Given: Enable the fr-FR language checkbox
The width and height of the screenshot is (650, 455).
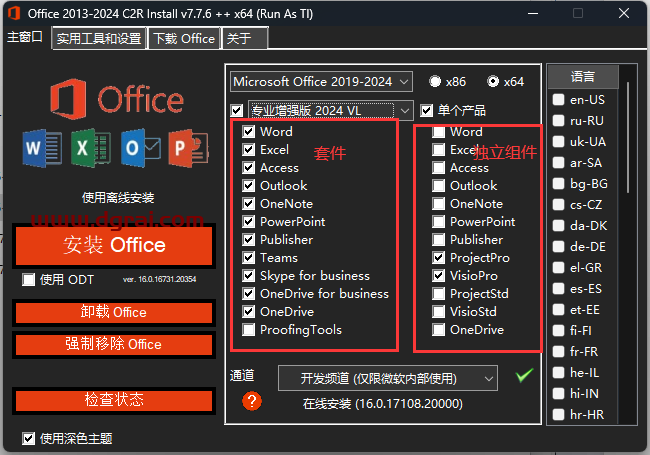Looking at the screenshot, I should (558, 351).
